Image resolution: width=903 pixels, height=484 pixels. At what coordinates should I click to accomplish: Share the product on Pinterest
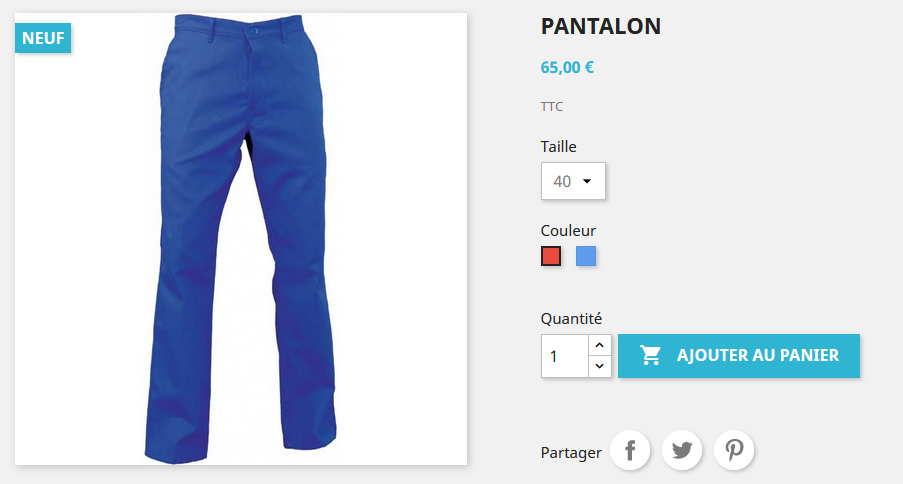(734, 450)
